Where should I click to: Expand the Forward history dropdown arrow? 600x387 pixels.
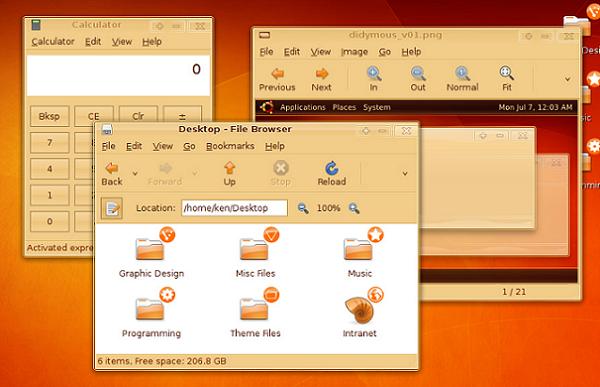pos(195,173)
